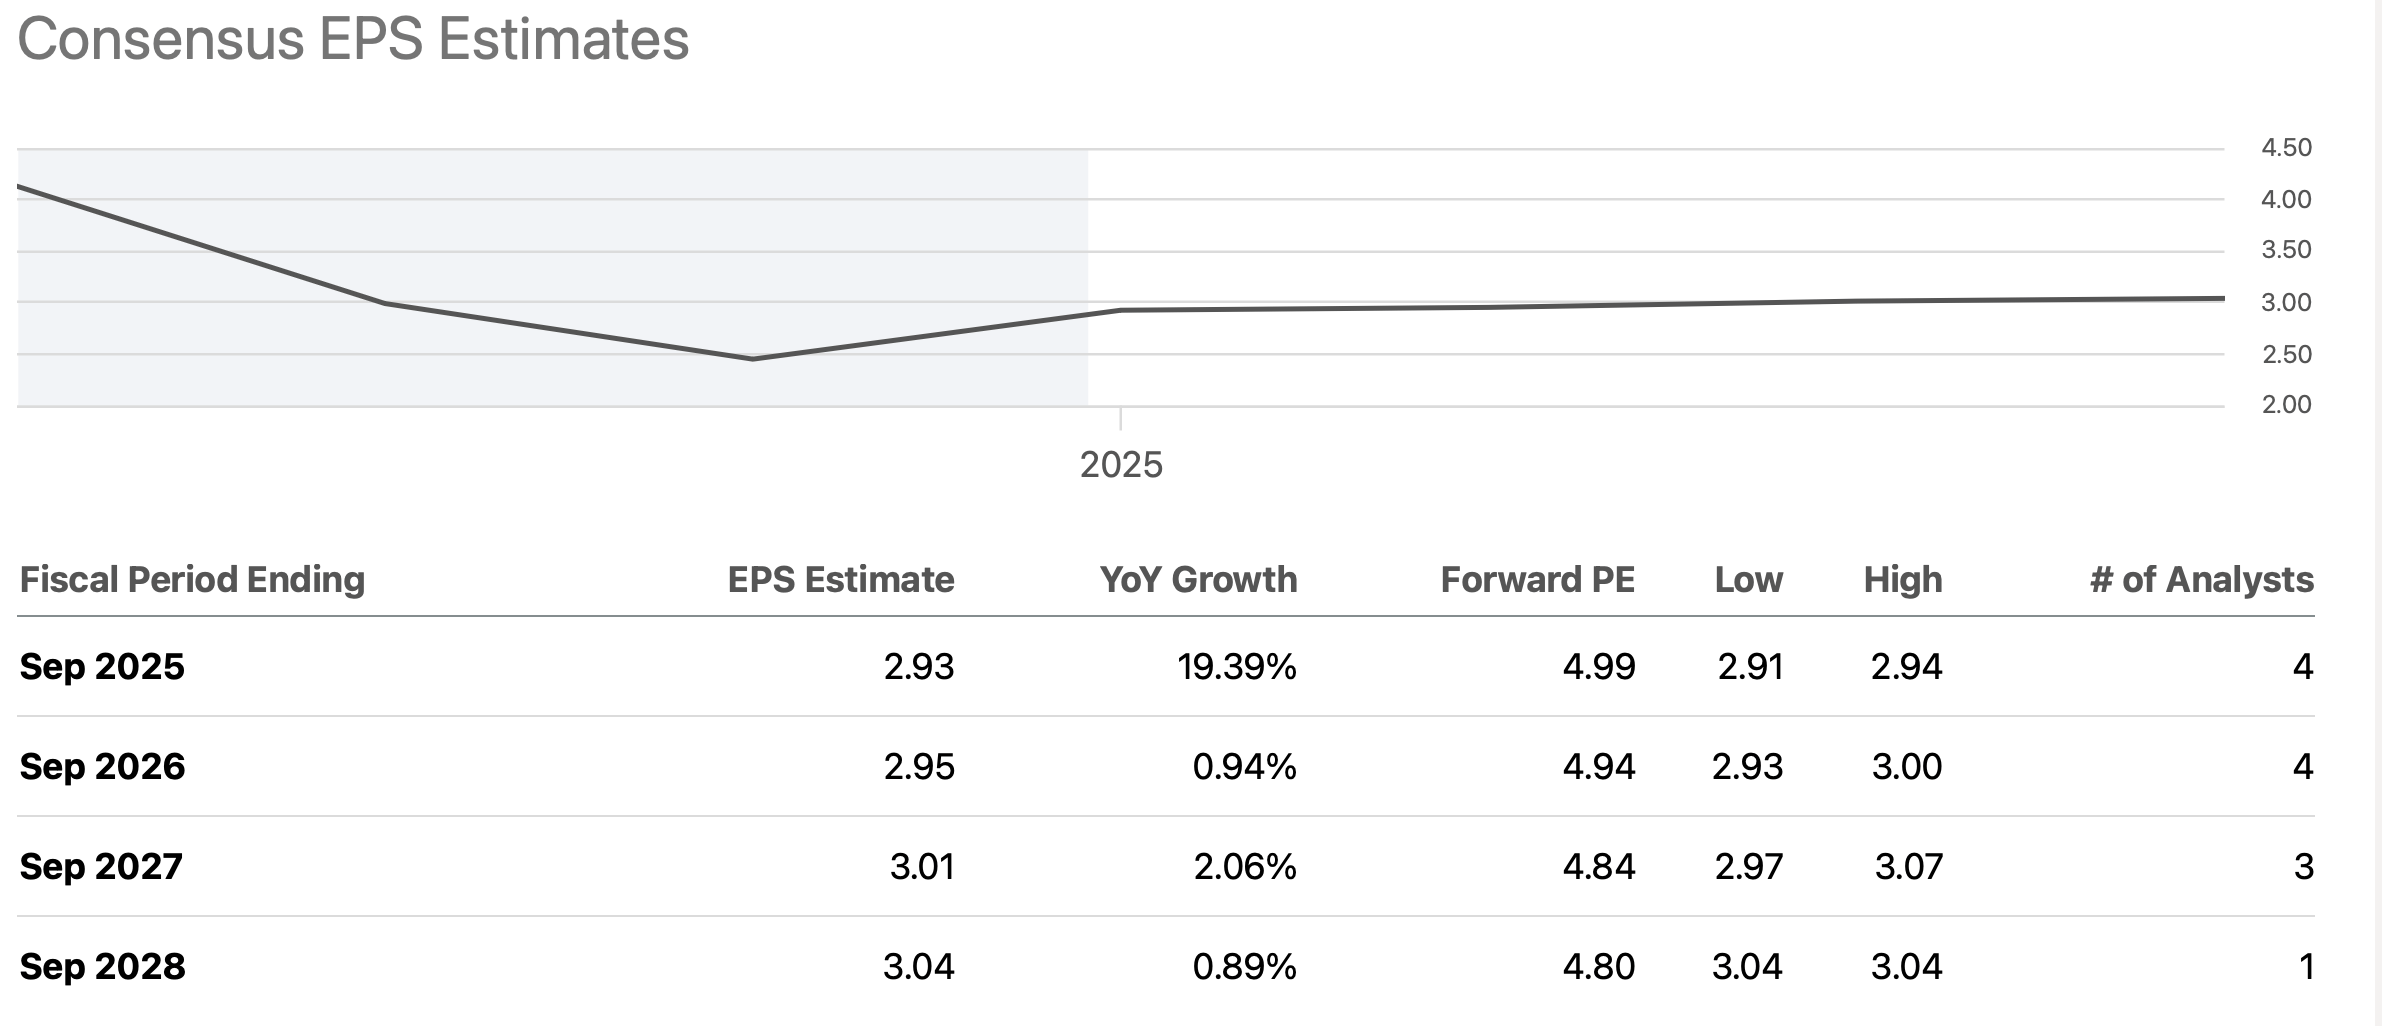This screenshot has height=1026, width=2382.
Task: Select the Sep 2027 High value 3.07
Action: (1907, 866)
